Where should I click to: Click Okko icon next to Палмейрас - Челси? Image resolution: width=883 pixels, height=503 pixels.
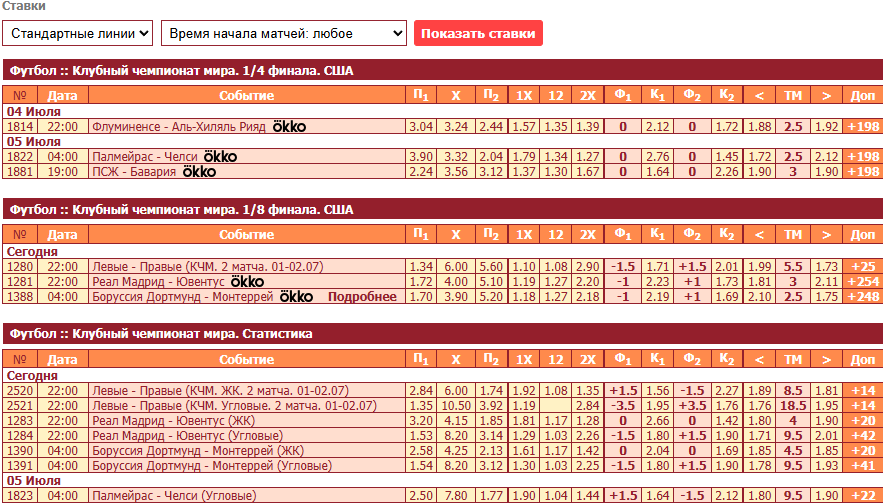click(220, 157)
